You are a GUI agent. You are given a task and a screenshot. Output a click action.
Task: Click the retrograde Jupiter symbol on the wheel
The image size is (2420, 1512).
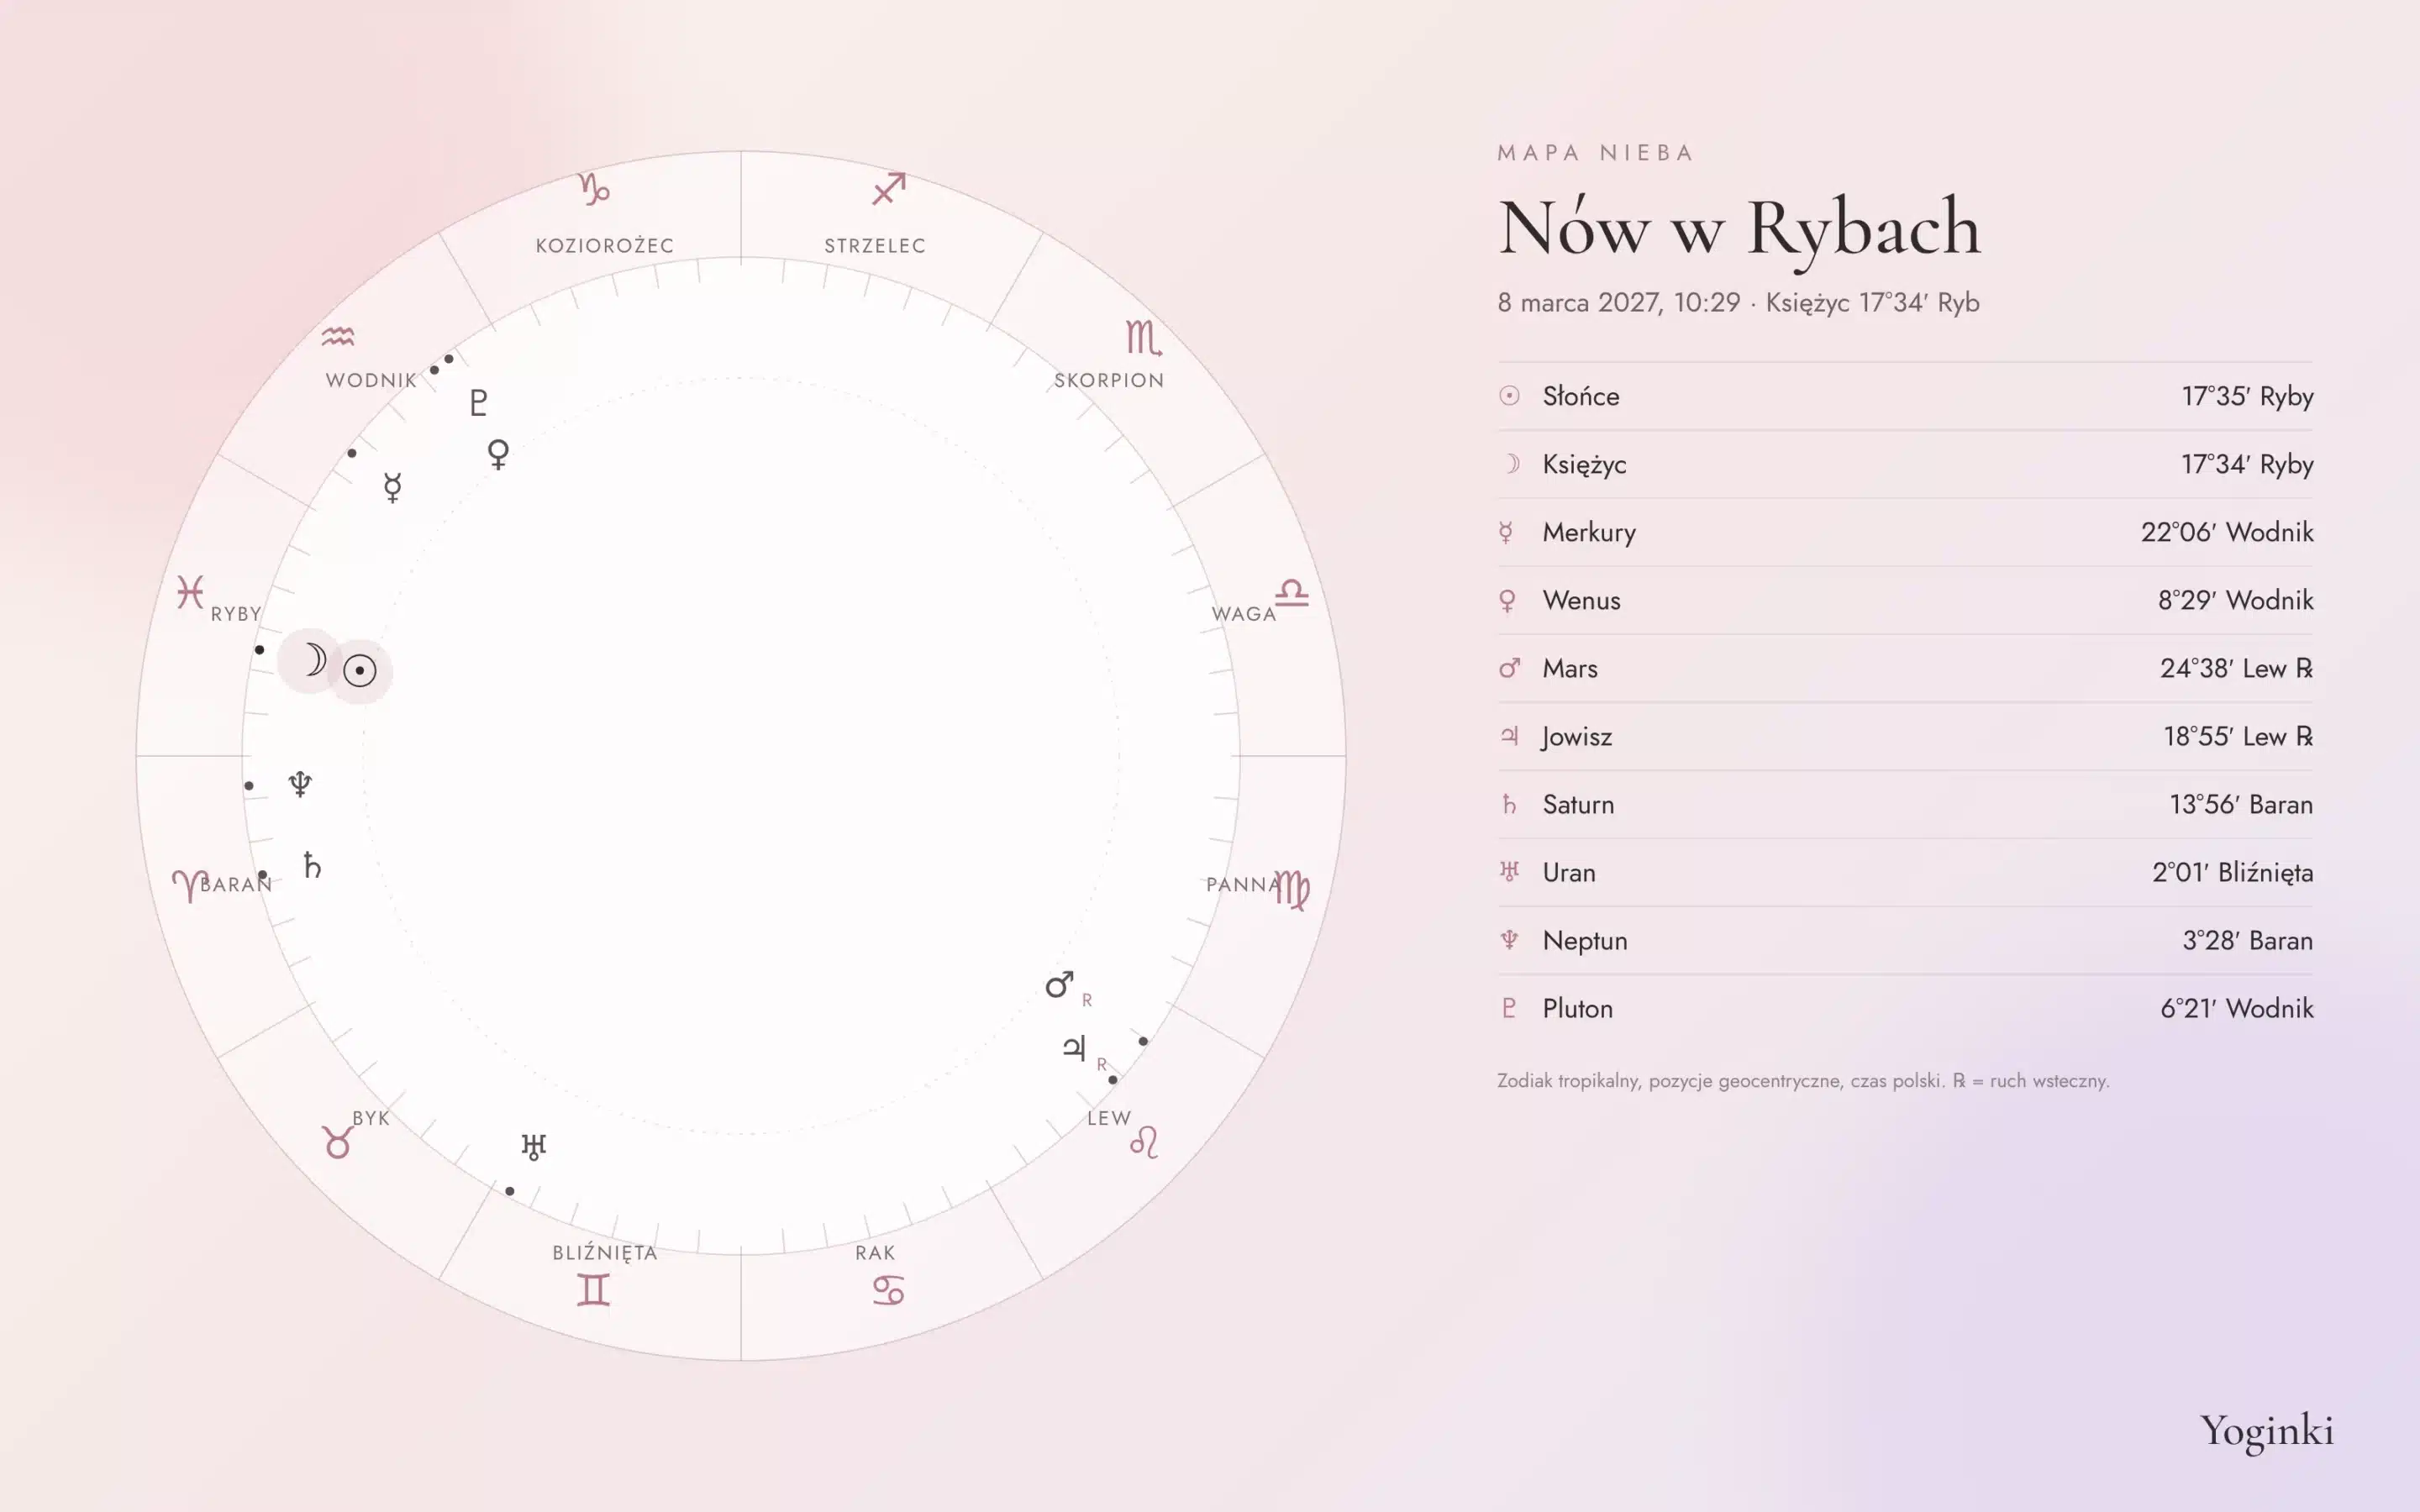point(1074,1048)
